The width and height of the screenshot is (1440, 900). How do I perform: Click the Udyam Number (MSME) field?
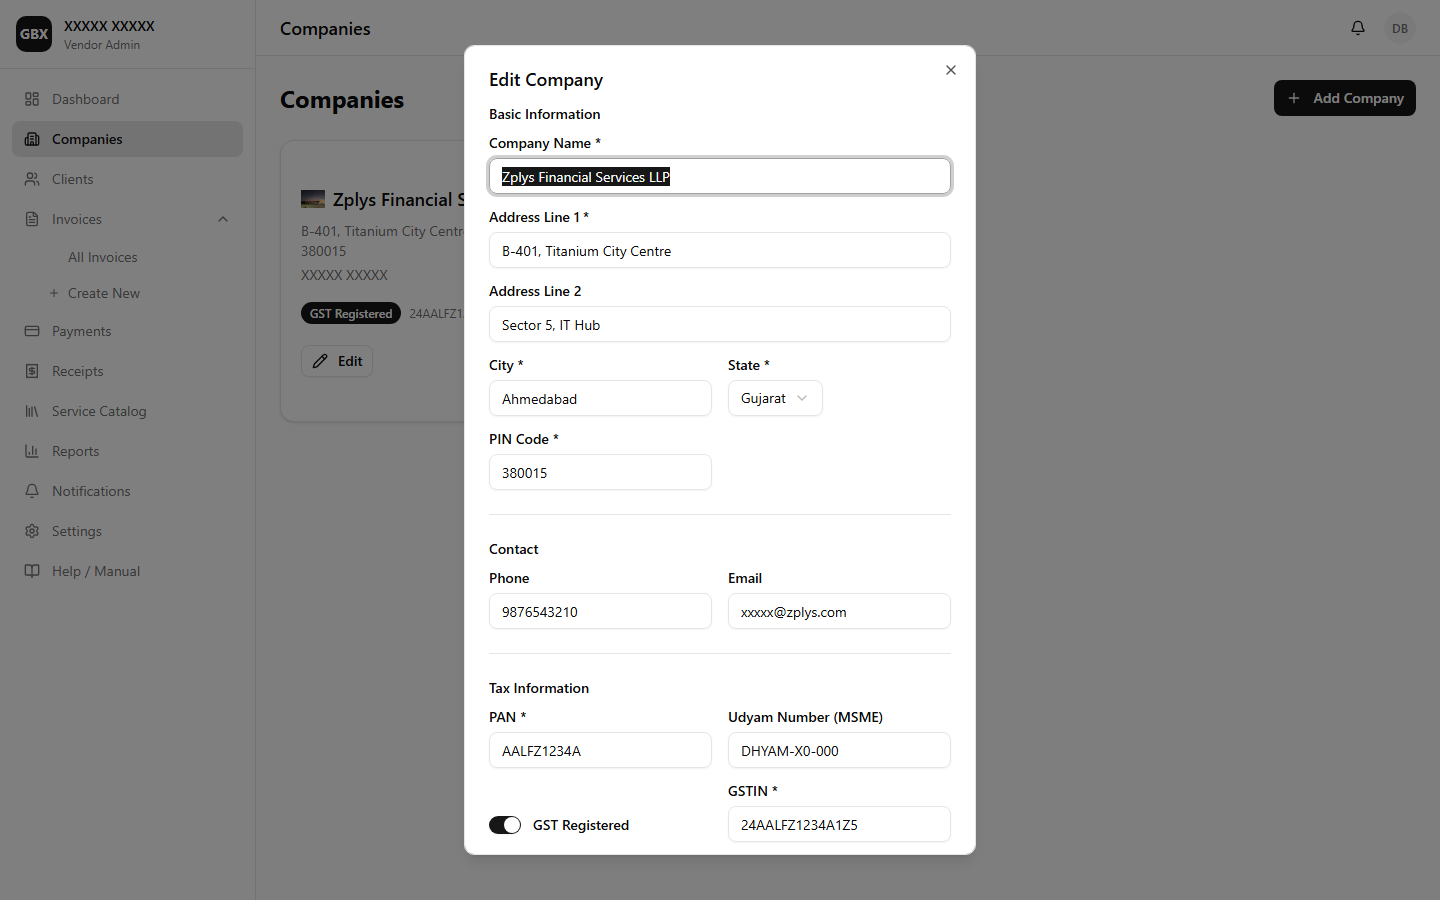tap(839, 750)
